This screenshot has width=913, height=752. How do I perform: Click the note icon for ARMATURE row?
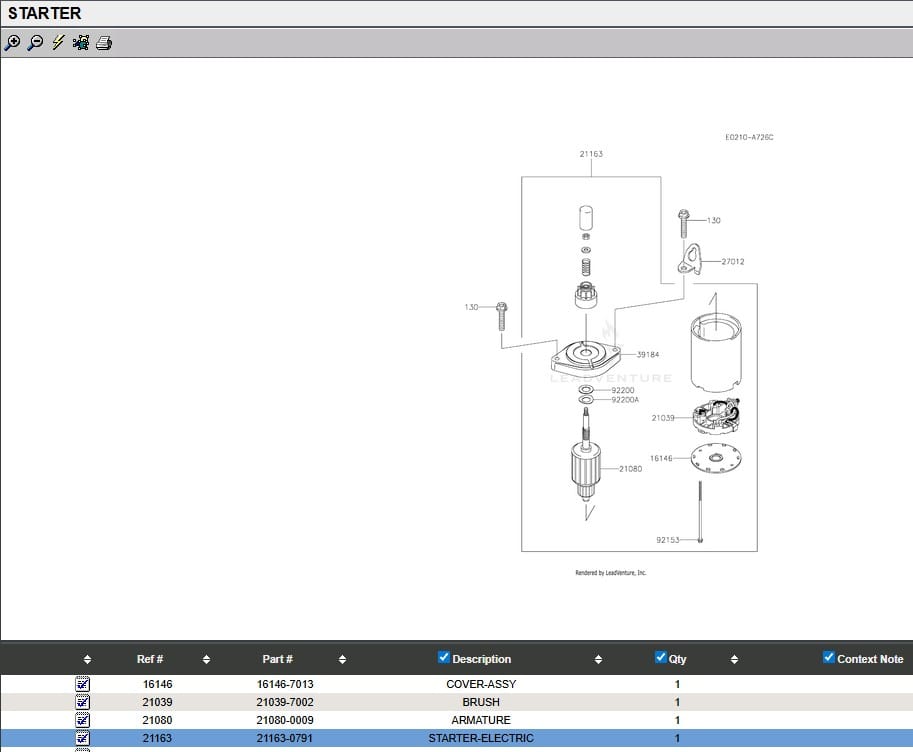point(83,720)
